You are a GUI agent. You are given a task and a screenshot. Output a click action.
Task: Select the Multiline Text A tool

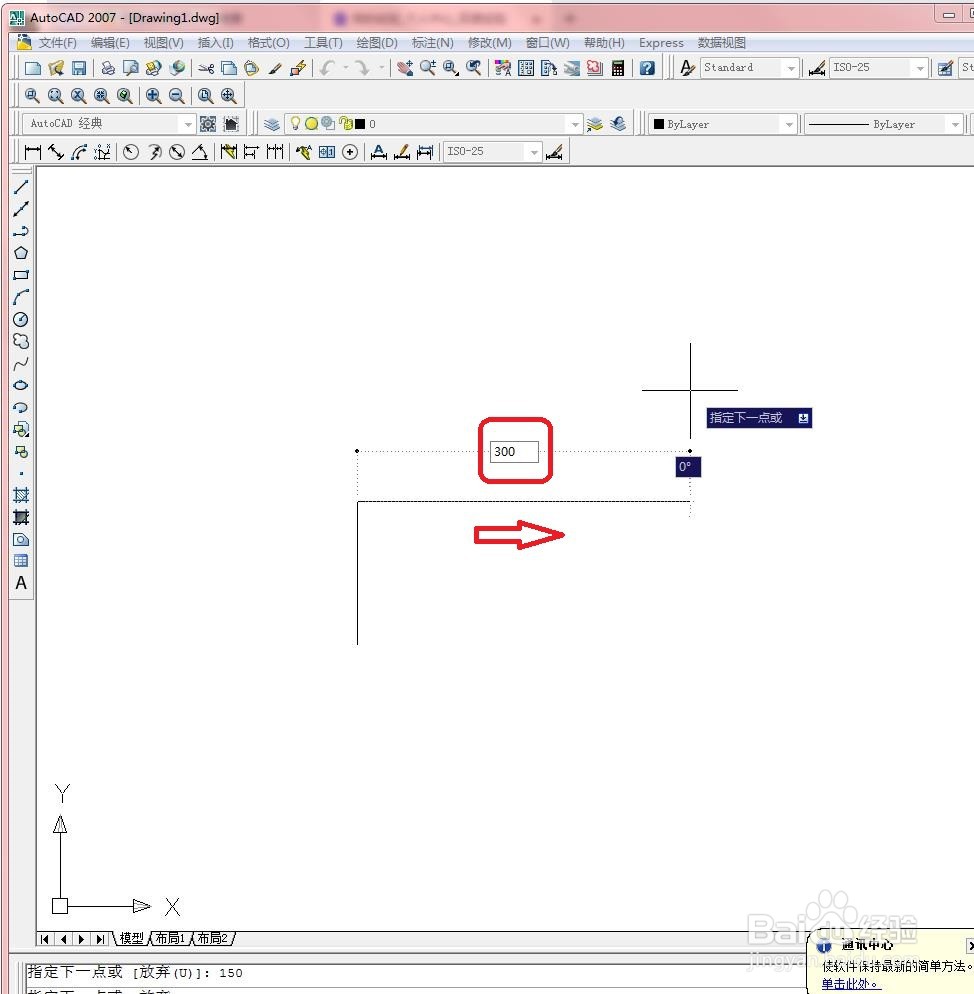(21, 583)
